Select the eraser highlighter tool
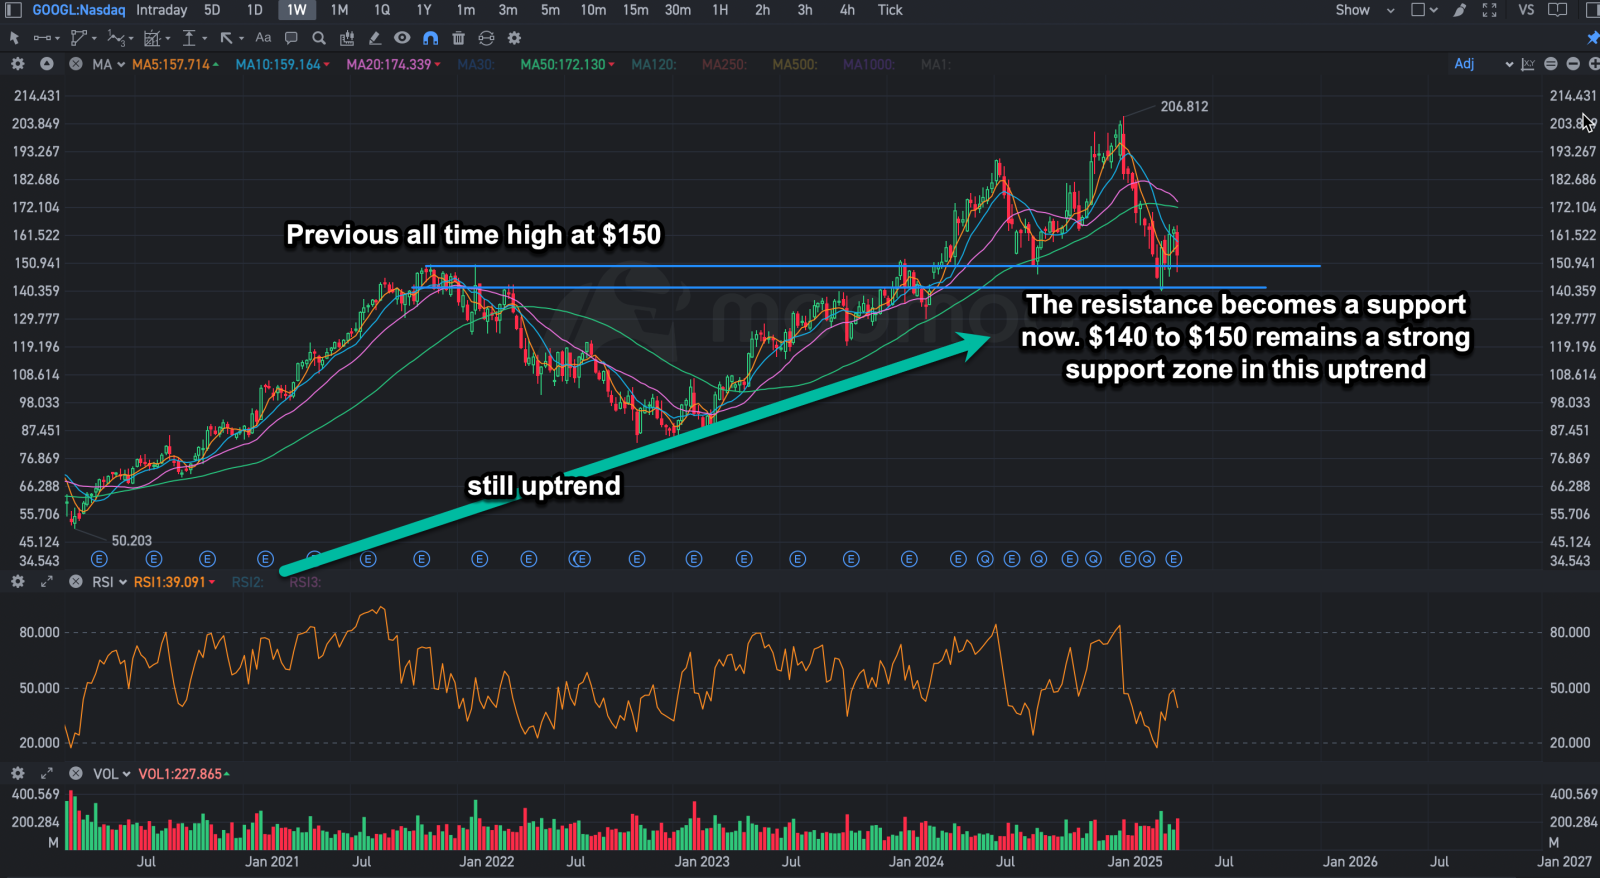Viewport: 1600px width, 878px height. pos(374,38)
